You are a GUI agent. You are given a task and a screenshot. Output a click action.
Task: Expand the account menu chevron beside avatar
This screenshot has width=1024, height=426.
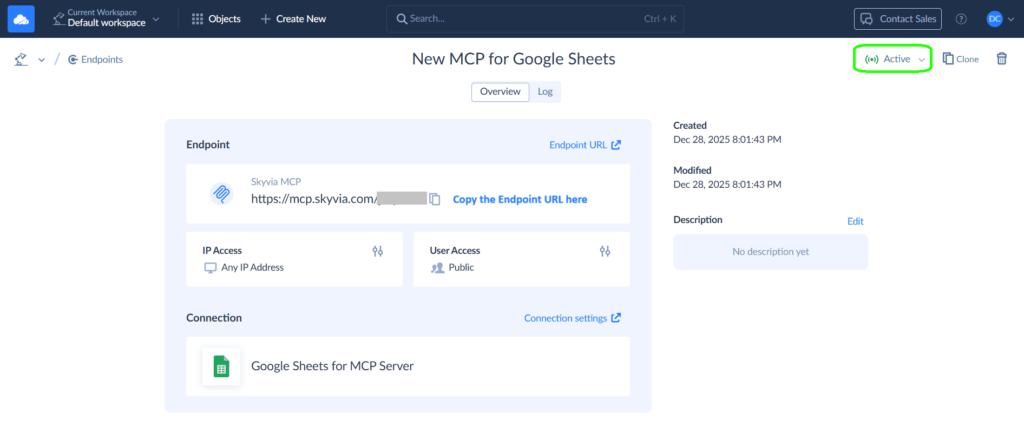click(x=1010, y=20)
